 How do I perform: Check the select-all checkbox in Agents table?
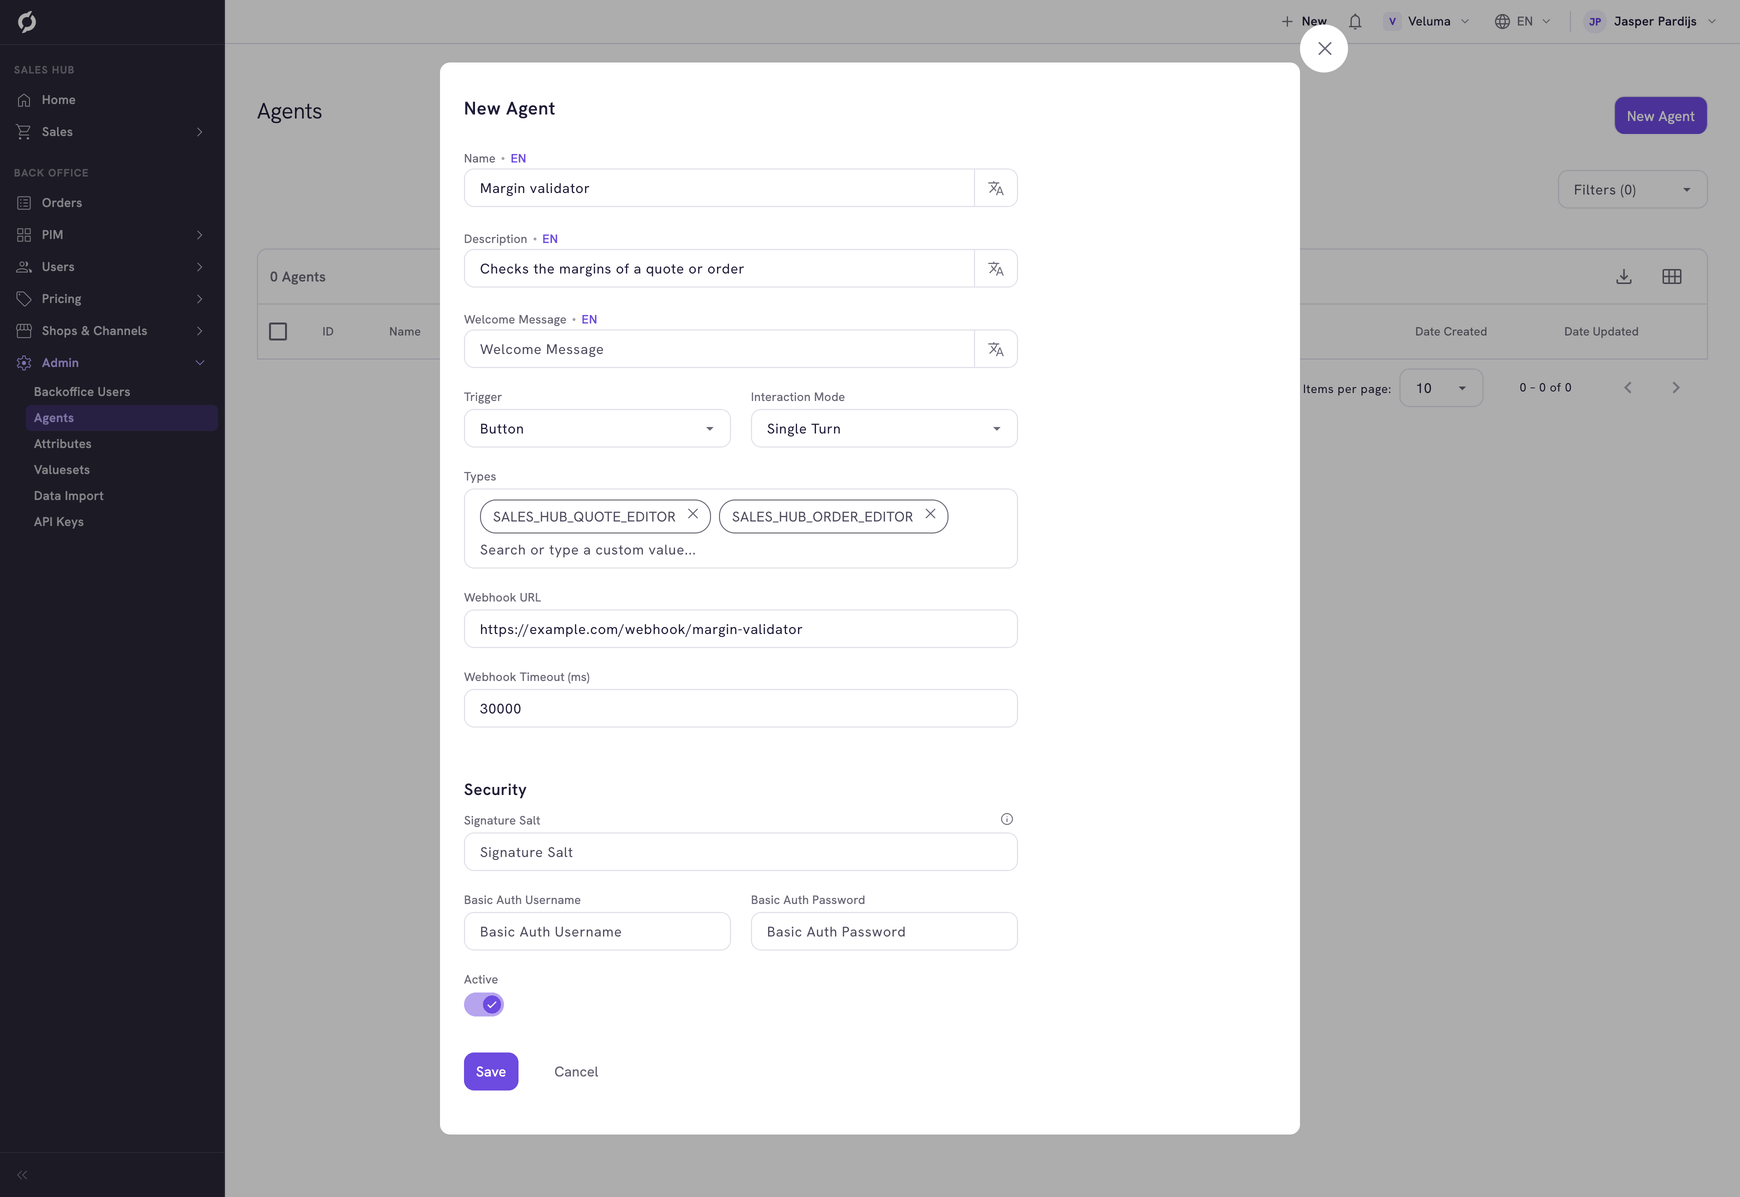278,332
